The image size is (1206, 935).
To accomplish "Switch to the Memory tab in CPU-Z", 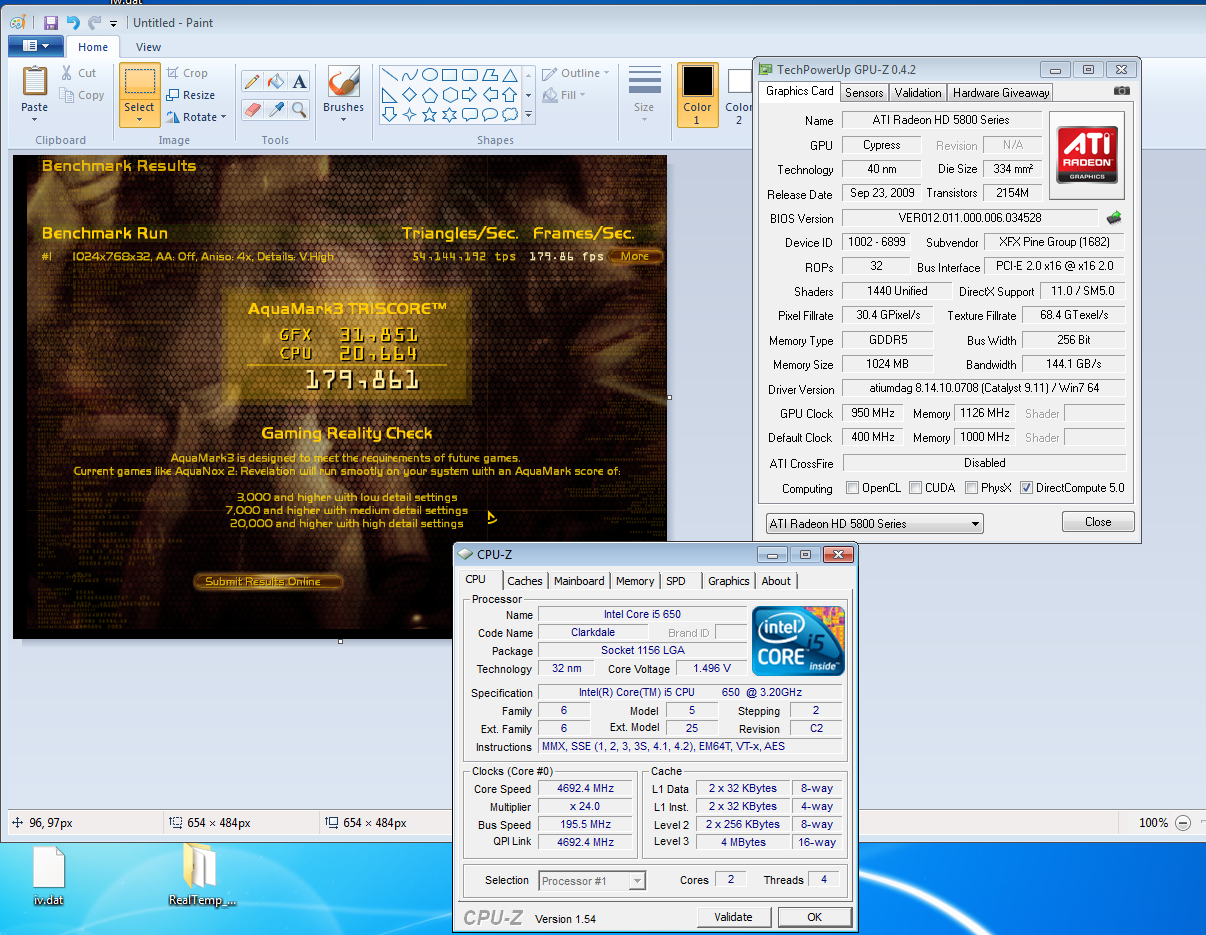I will pos(635,581).
